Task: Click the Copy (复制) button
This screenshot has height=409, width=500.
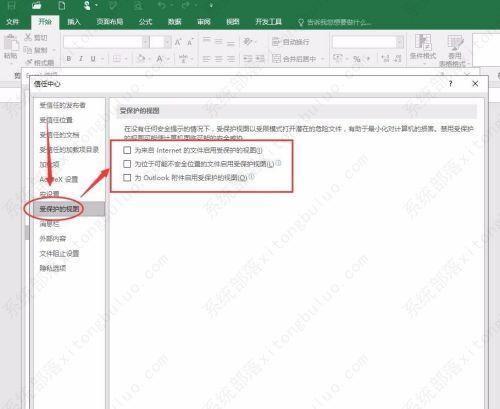Action: tap(36, 50)
